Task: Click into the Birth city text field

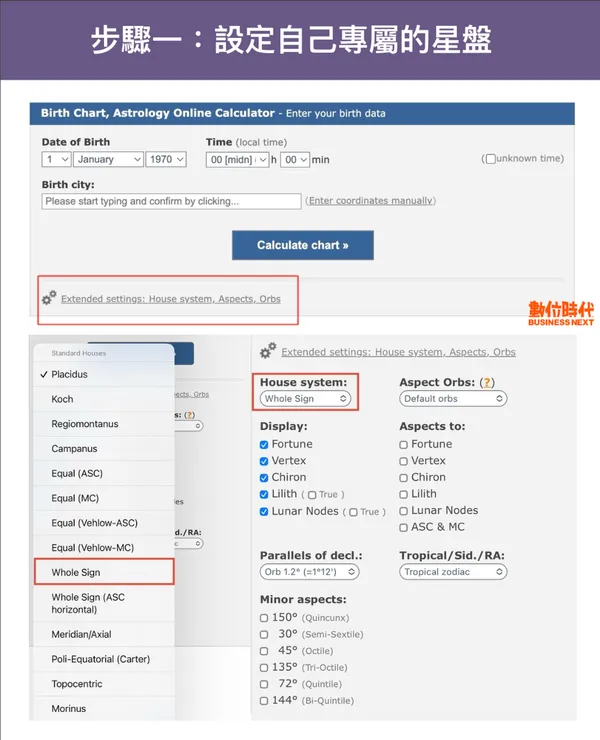Action: pos(171,201)
